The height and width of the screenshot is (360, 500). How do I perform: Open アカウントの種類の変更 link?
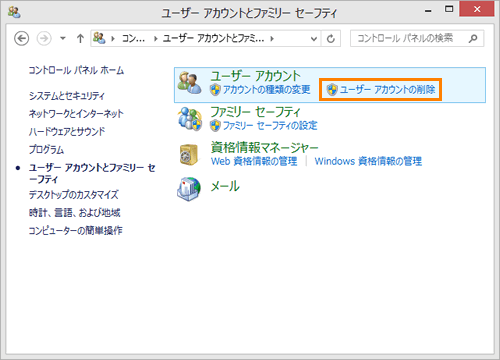click(x=266, y=89)
